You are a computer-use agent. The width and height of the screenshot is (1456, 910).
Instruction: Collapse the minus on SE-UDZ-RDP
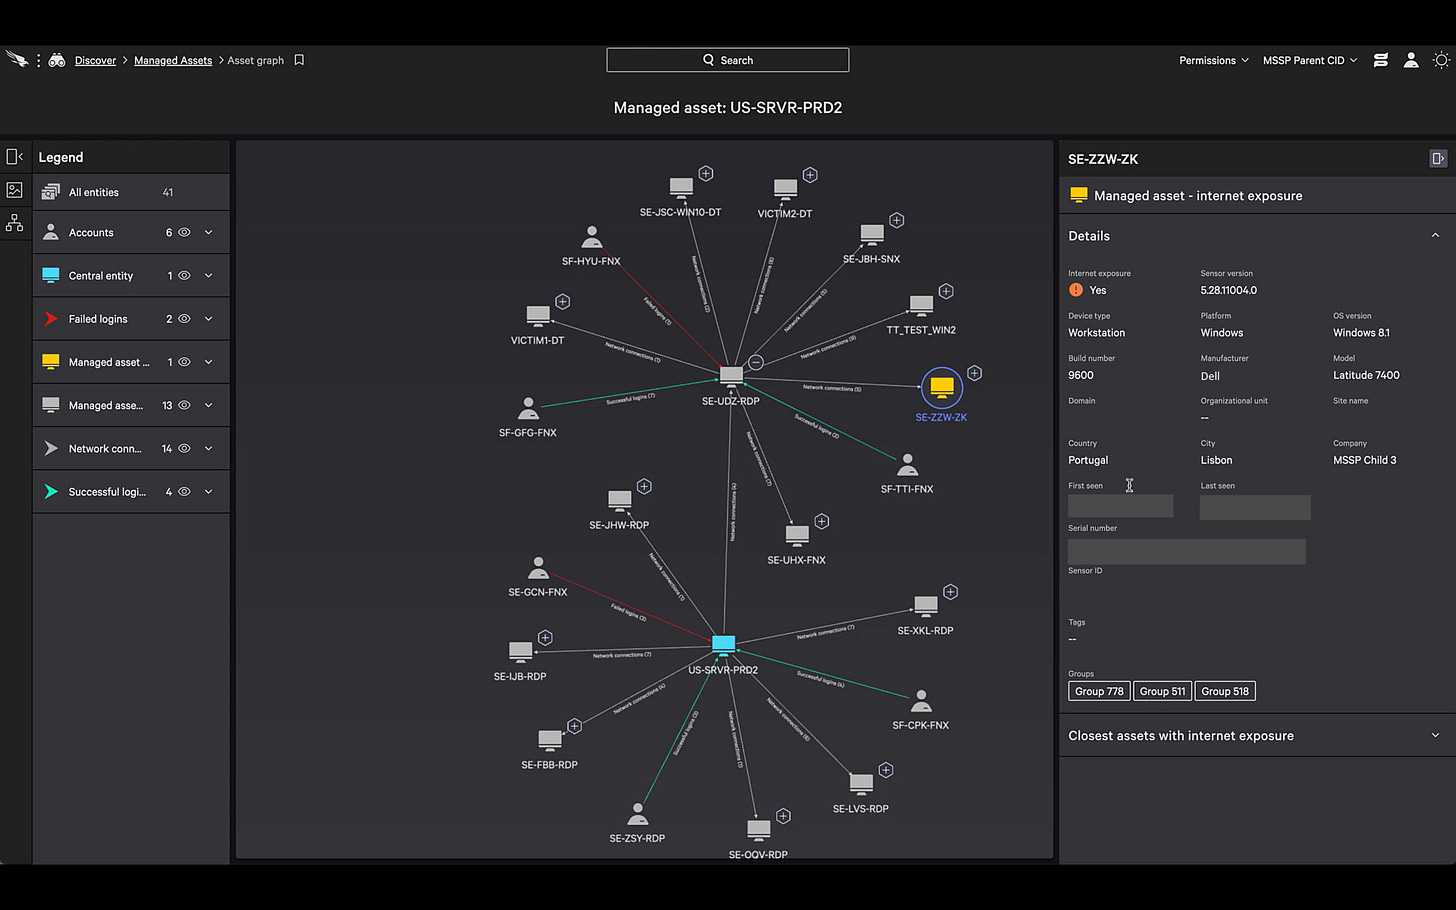point(756,362)
